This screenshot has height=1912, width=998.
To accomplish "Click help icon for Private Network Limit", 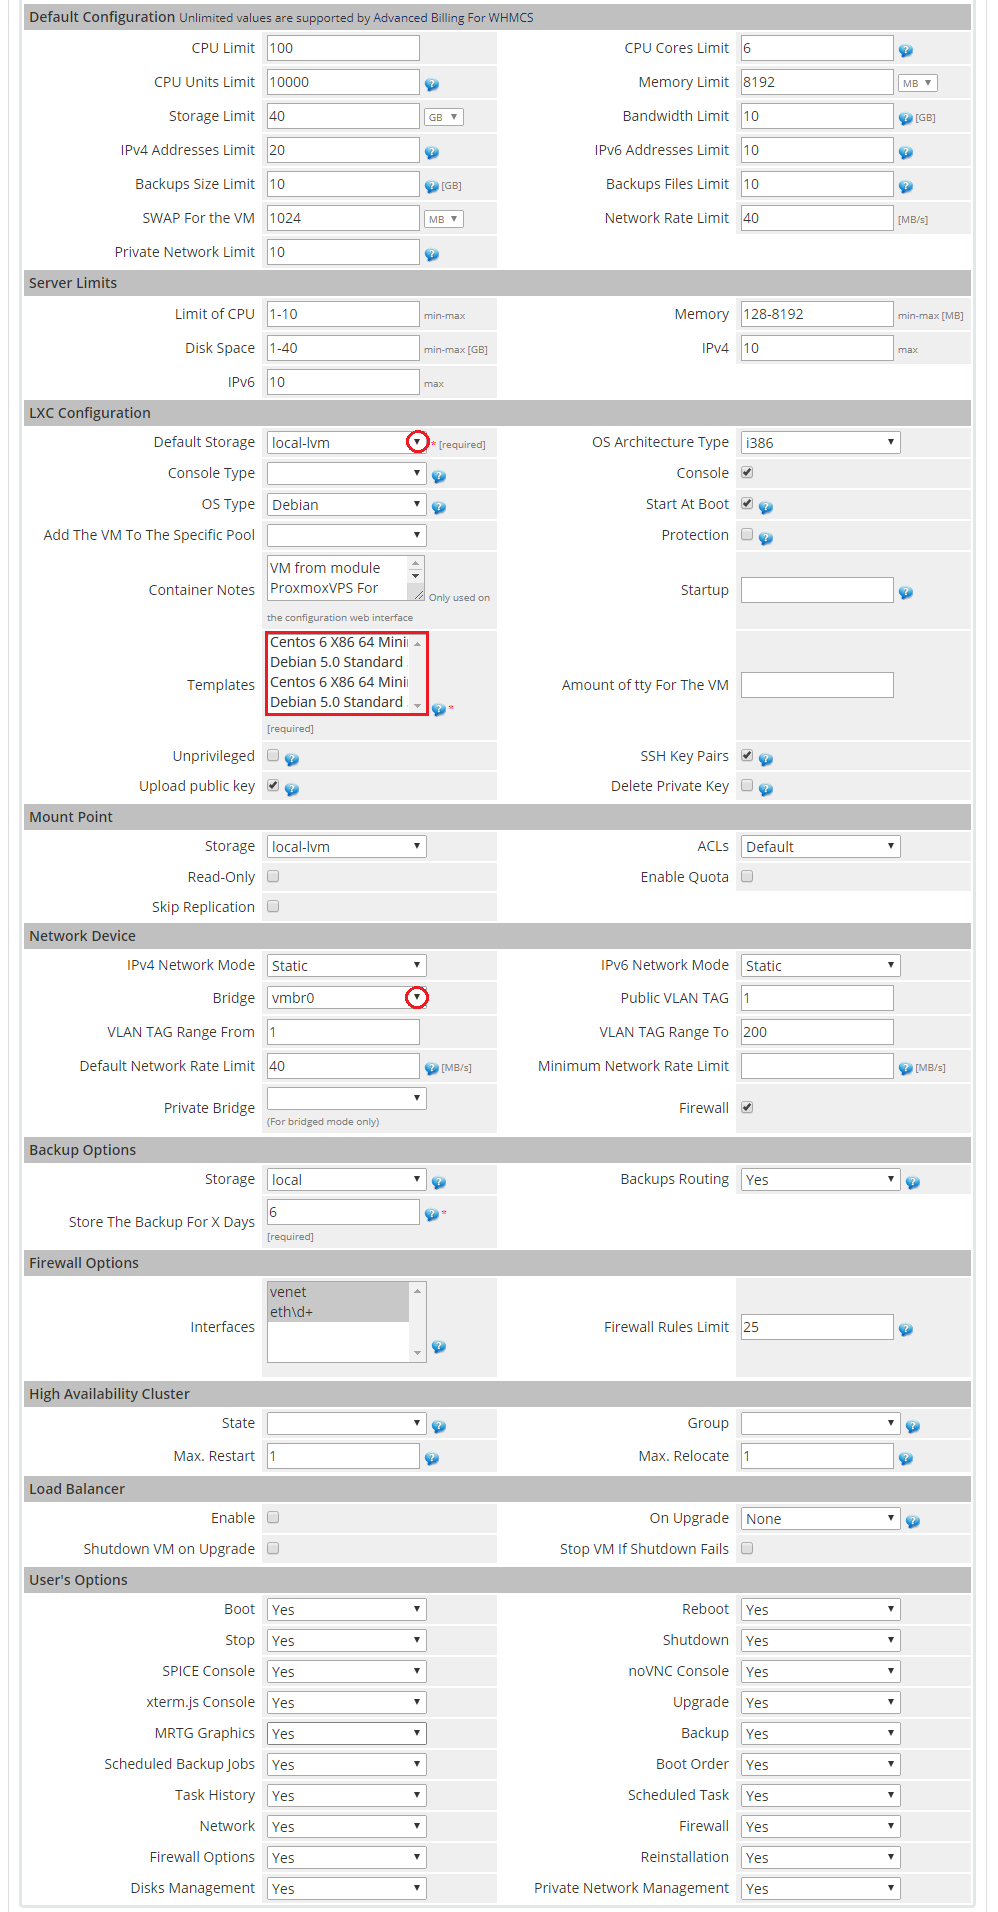I will pyautogui.click(x=431, y=254).
